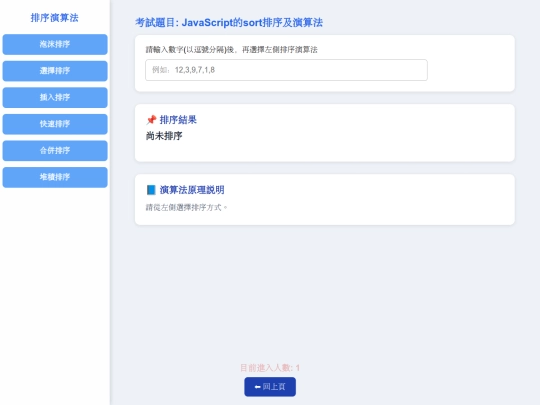Click the 請輸入數字 instruction label
Screen dimensions: 540x405
[x=231, y=50]
